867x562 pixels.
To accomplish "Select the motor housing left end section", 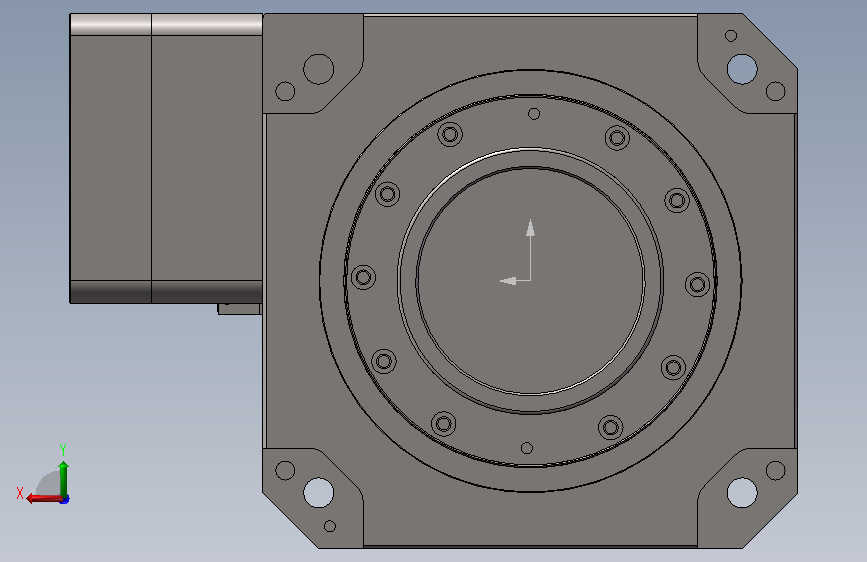I will tap(111, 158).
